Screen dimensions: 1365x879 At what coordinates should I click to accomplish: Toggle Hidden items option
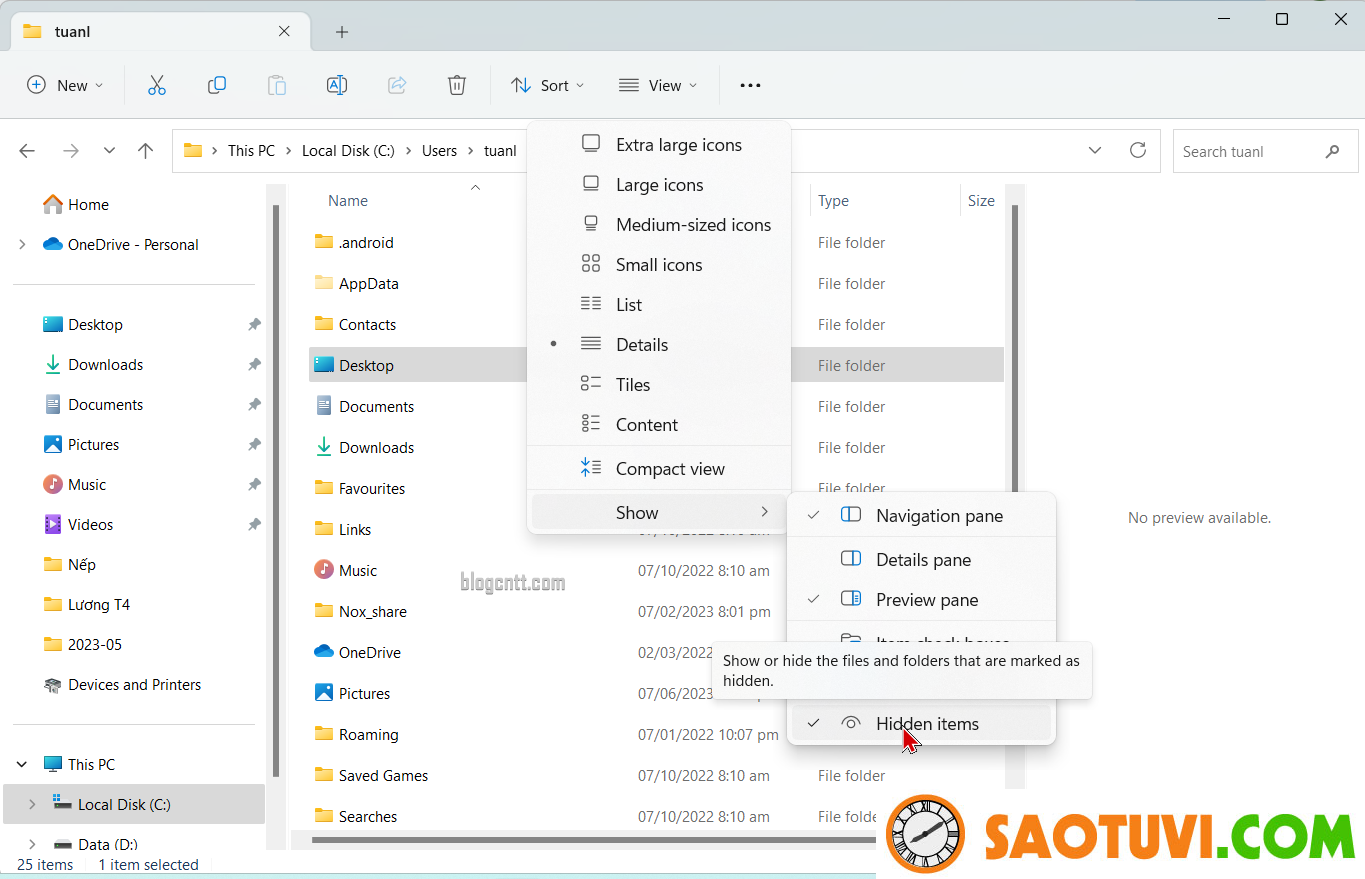point(921,724)
